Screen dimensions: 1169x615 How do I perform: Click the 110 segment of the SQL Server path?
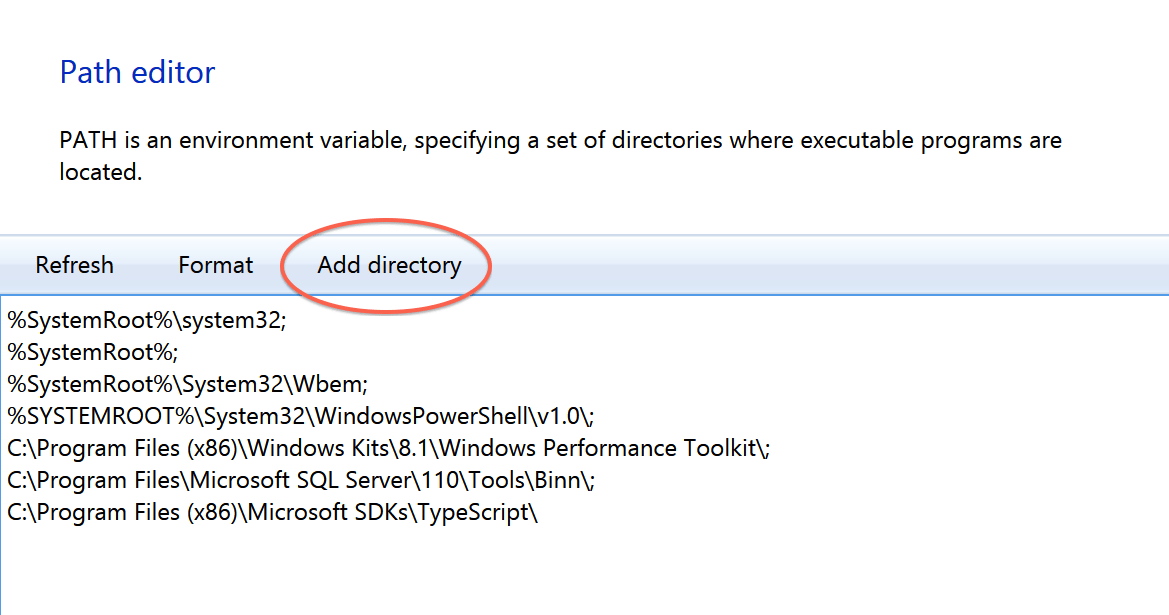pyautogui.click(x=440, y=481)
